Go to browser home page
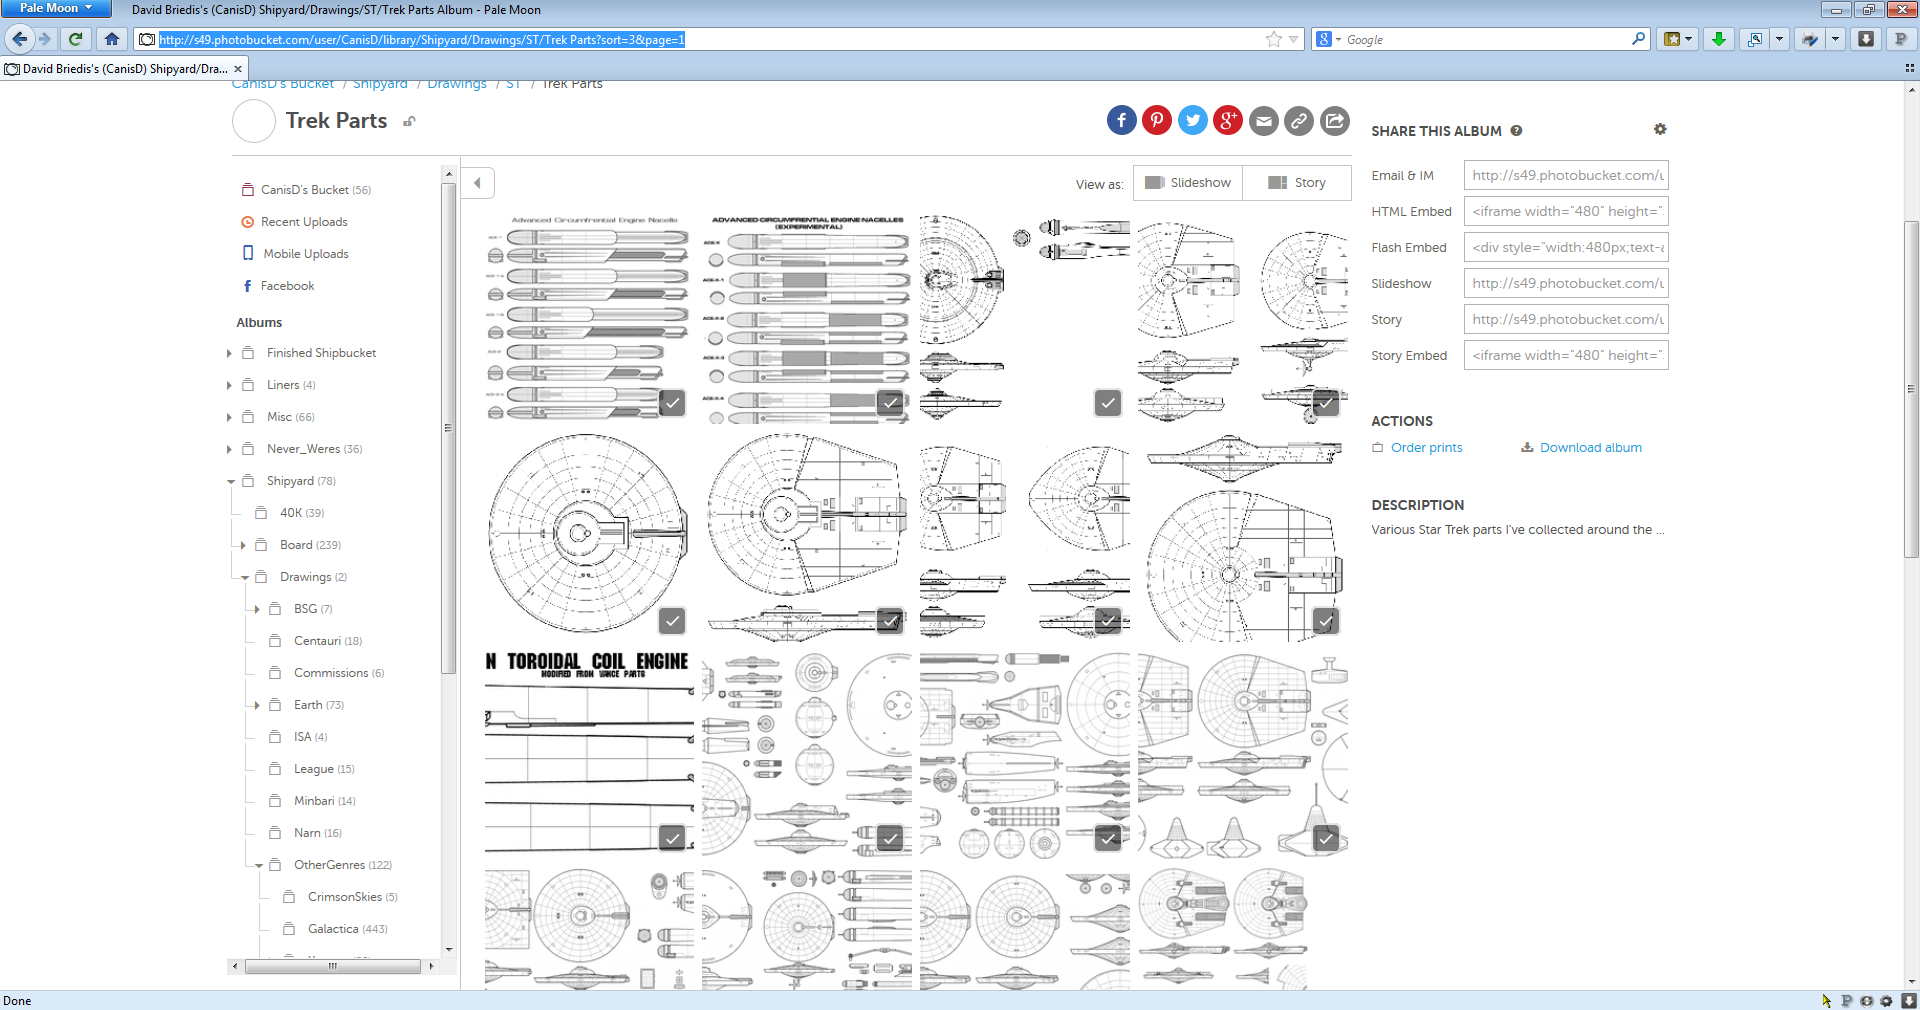The width and height of the screenshot is (1920, 1010). (112, 39)
